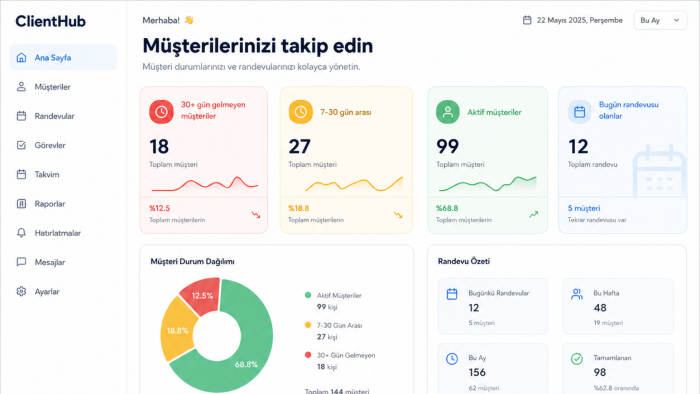The height and width of the screenshot is (394, 700).
Task: Click the Bu Ay clock icon in summary
Action: coord(452,359)
